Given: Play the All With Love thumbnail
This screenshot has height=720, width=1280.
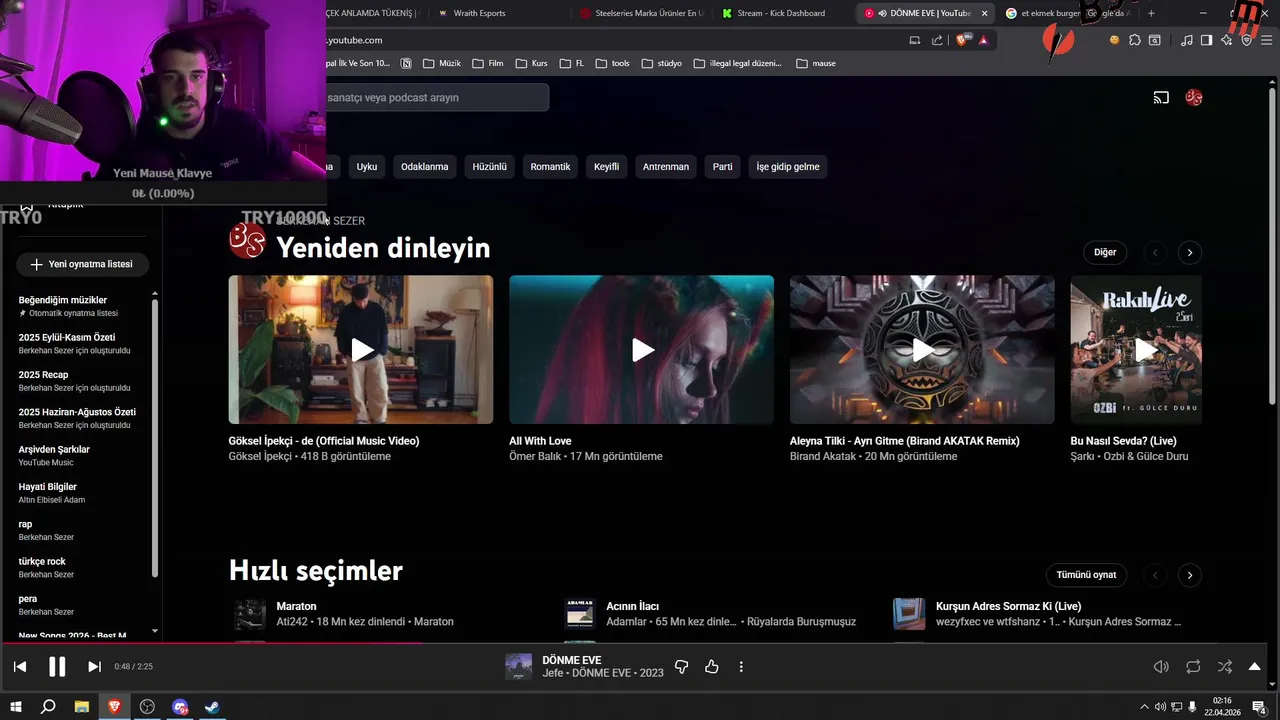Looking at the screenshot, I should [641, 350].
